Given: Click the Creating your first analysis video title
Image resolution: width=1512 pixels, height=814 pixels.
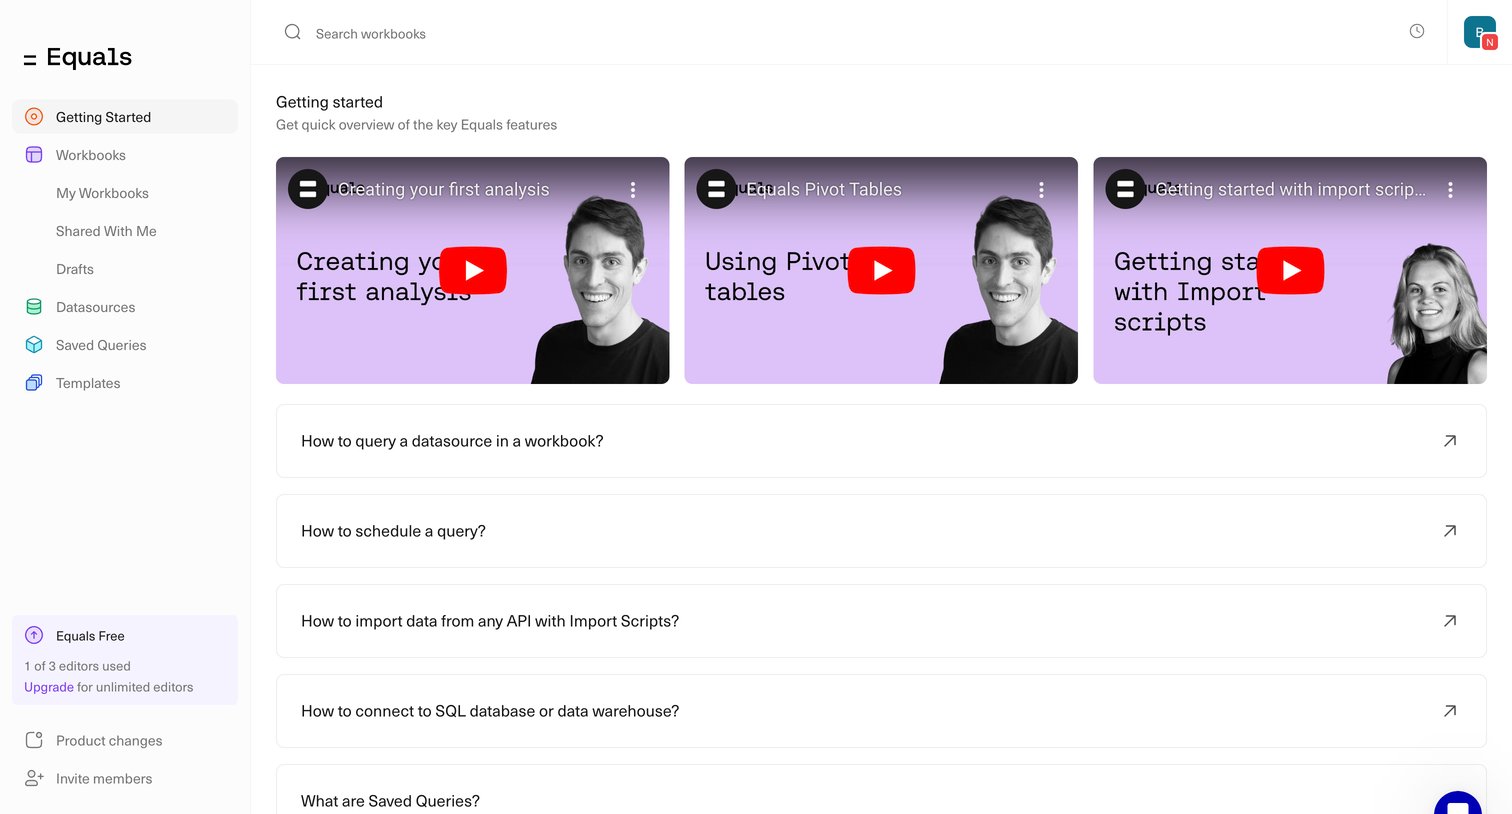Looking at the screenshot, I should point(444,189).
